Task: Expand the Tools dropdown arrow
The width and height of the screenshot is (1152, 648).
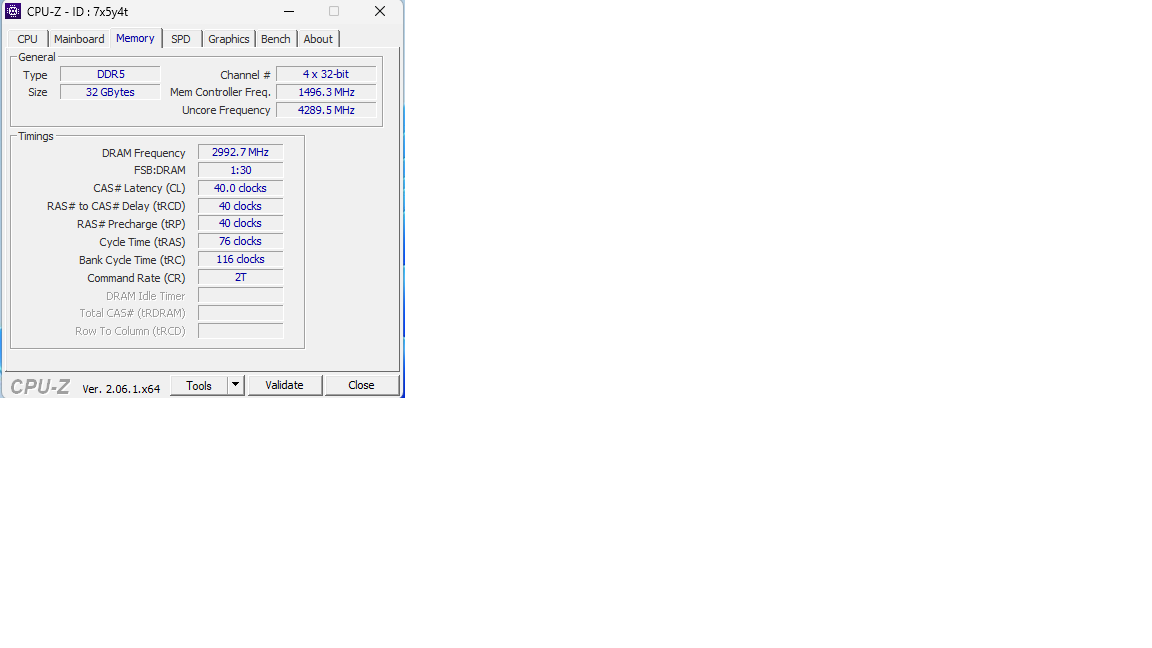Action: pyautogui.click(x=235, y=385)
